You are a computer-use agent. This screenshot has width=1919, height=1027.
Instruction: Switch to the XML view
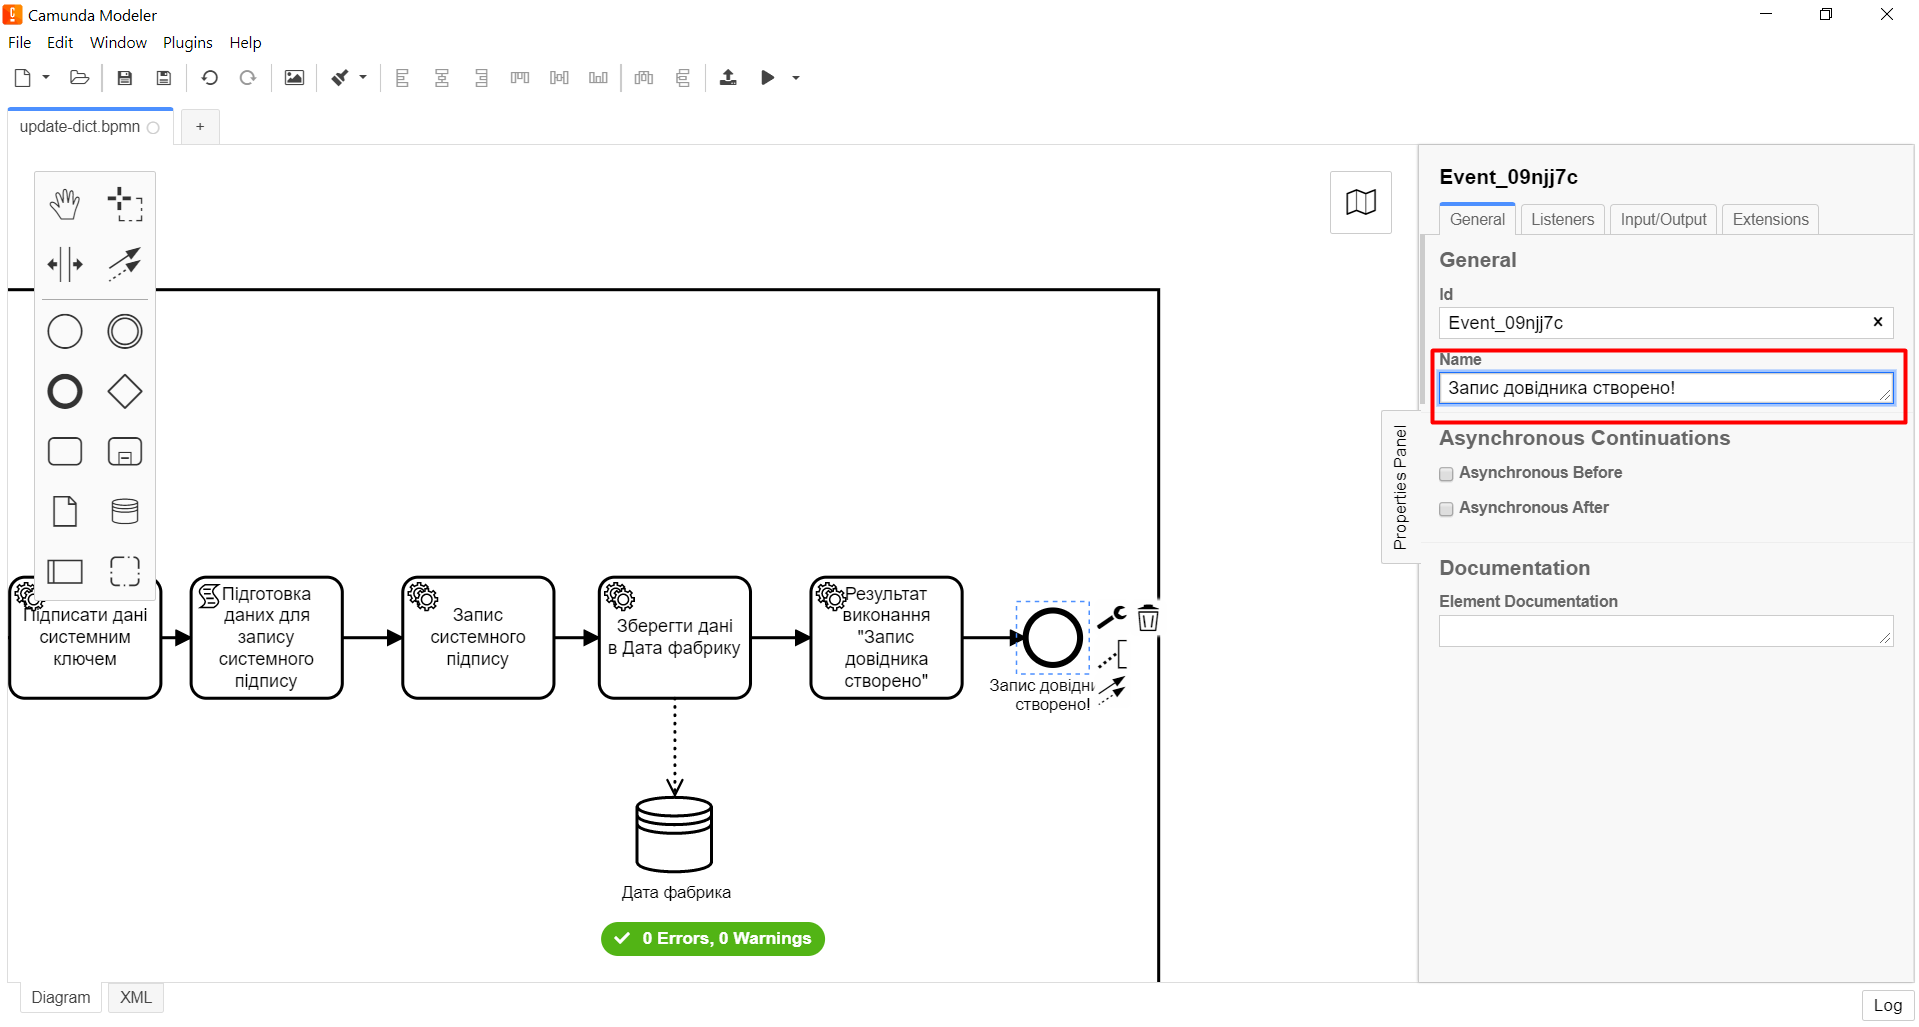(136, 997)
